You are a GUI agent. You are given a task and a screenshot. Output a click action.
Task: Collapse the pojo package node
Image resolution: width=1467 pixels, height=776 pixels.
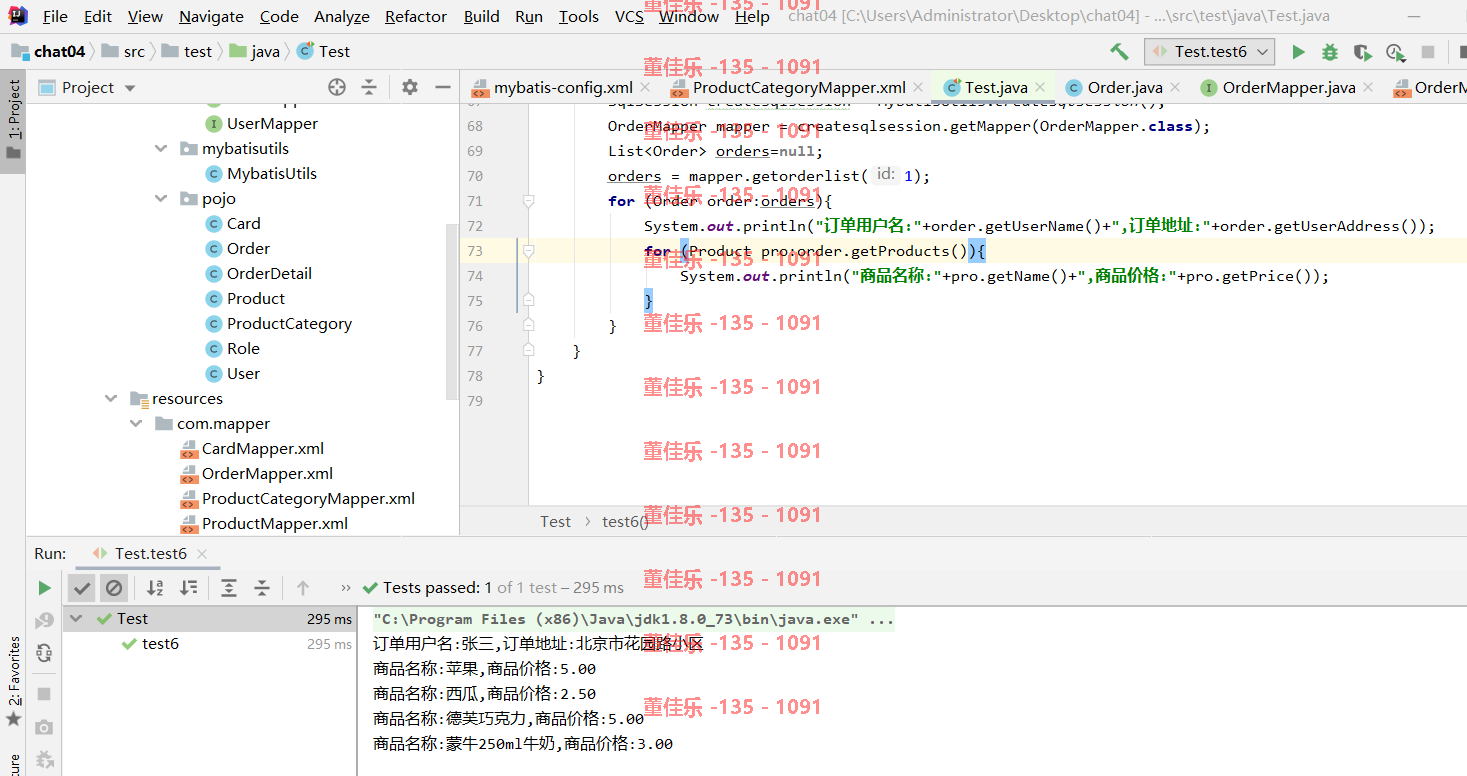pyautogui.click(x=161, y=199)
